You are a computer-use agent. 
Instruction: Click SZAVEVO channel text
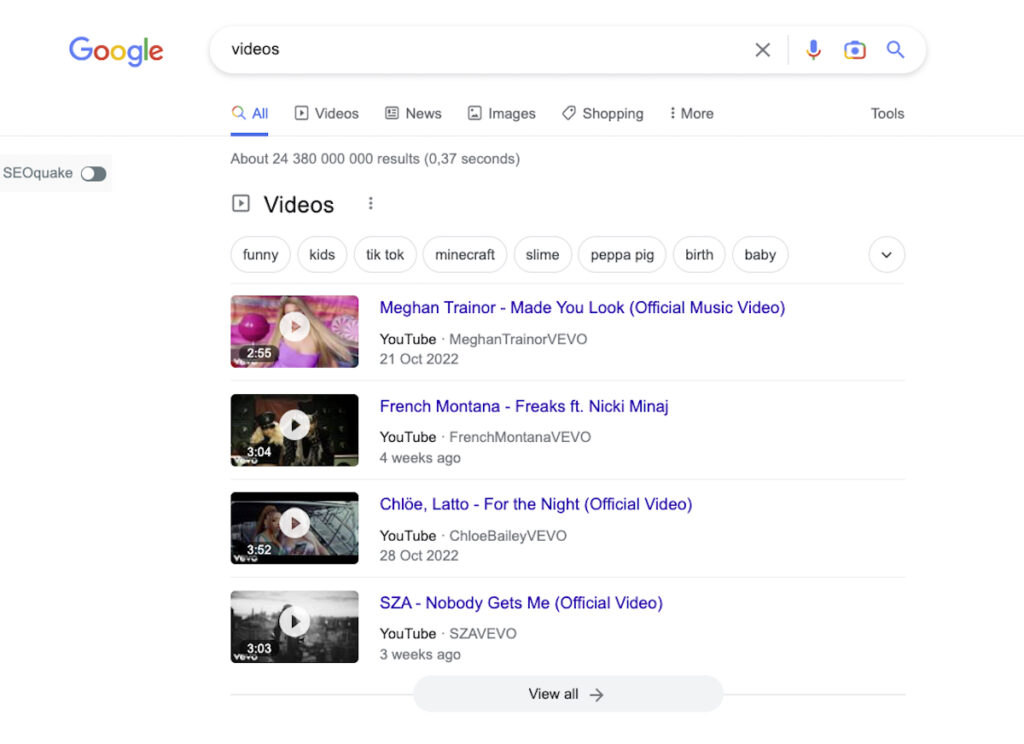(x=483, y=634)
